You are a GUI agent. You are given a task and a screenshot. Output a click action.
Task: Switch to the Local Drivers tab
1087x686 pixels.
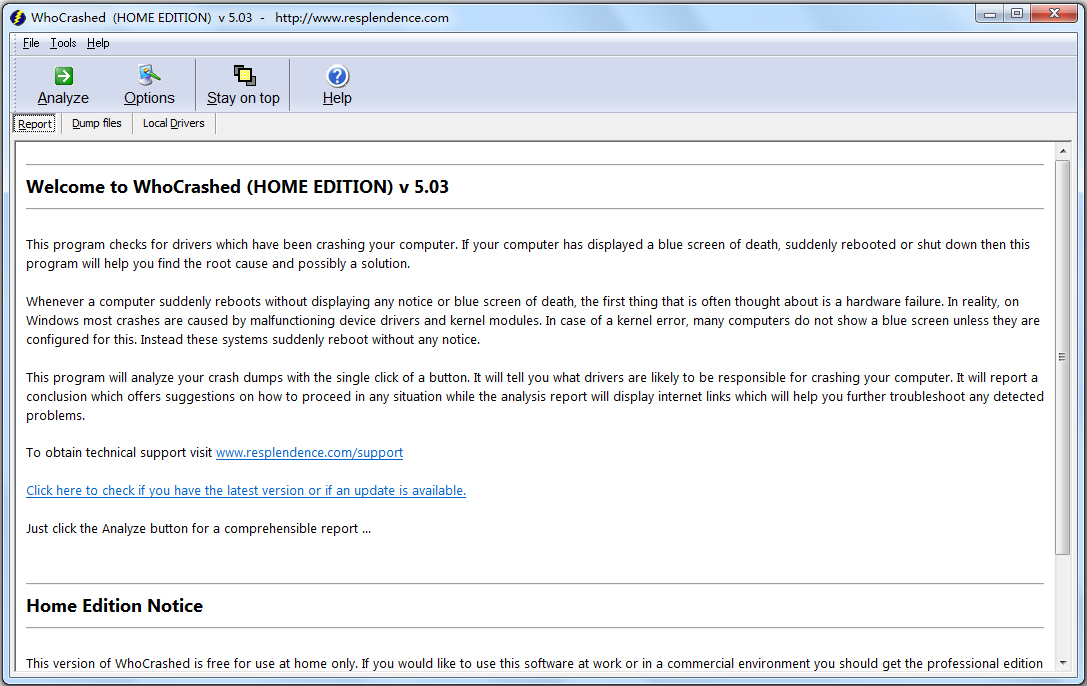coord(173,124)
